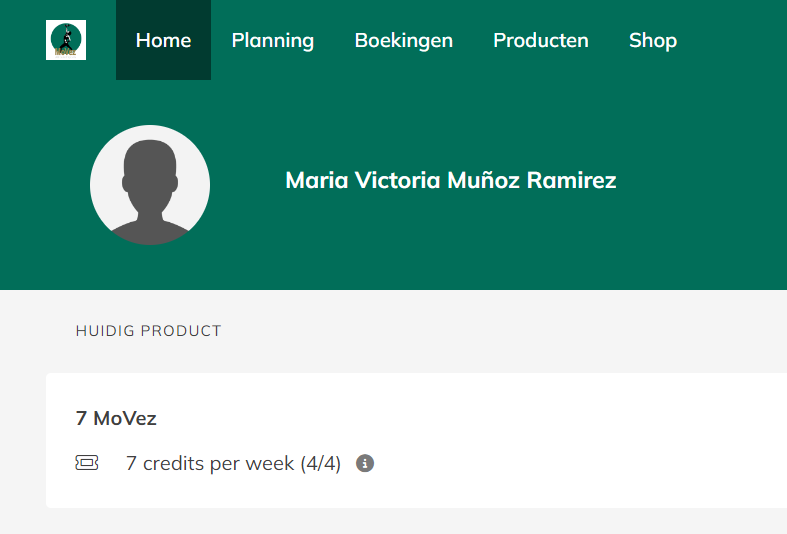The image size is (787, 534).
Task: Click the ticket credits icon
Action: coord(87,463)
